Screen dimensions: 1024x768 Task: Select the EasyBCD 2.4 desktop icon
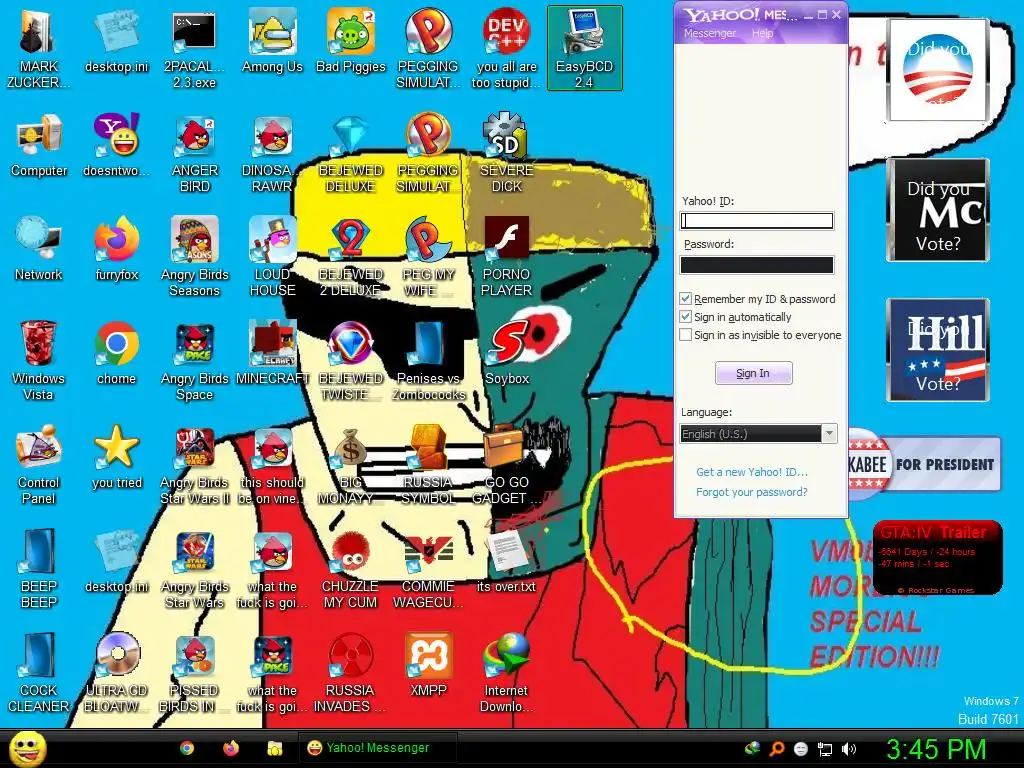tap(584, 48)
